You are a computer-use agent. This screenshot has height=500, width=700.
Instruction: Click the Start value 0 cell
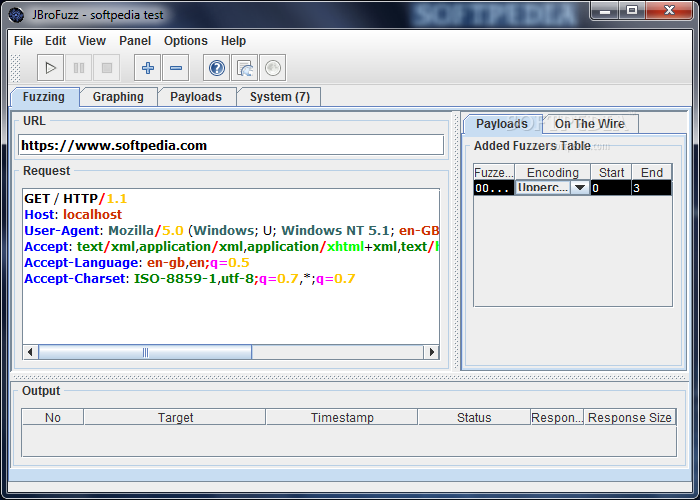coord(611,188)
